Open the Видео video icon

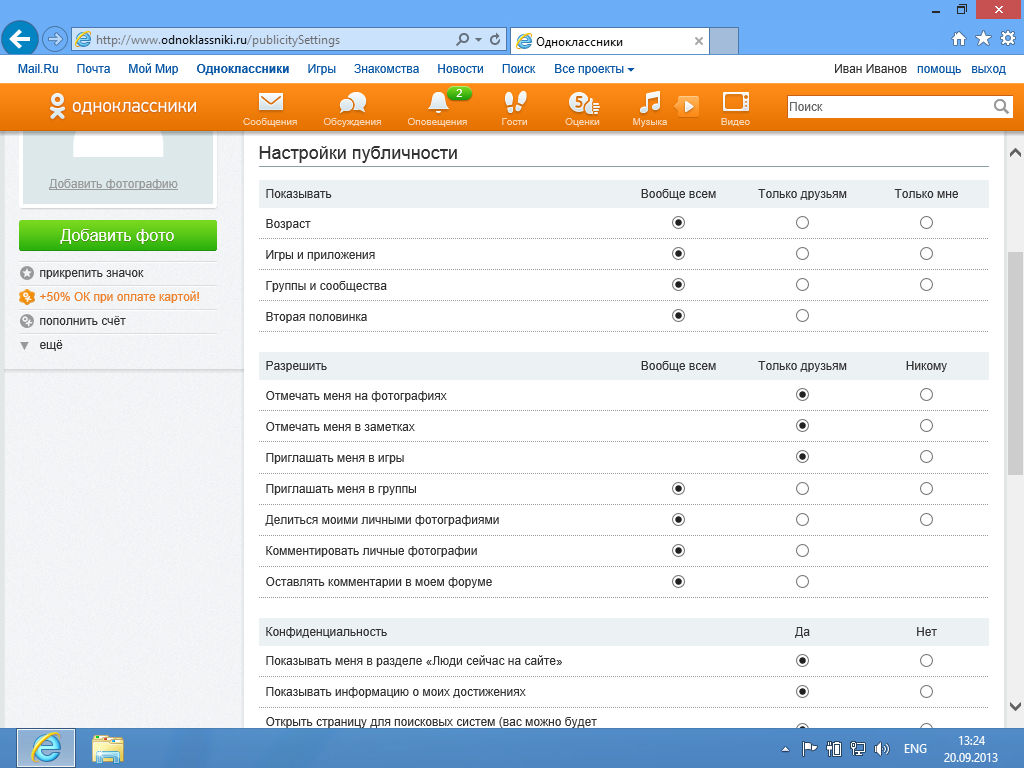pos(735,108)
